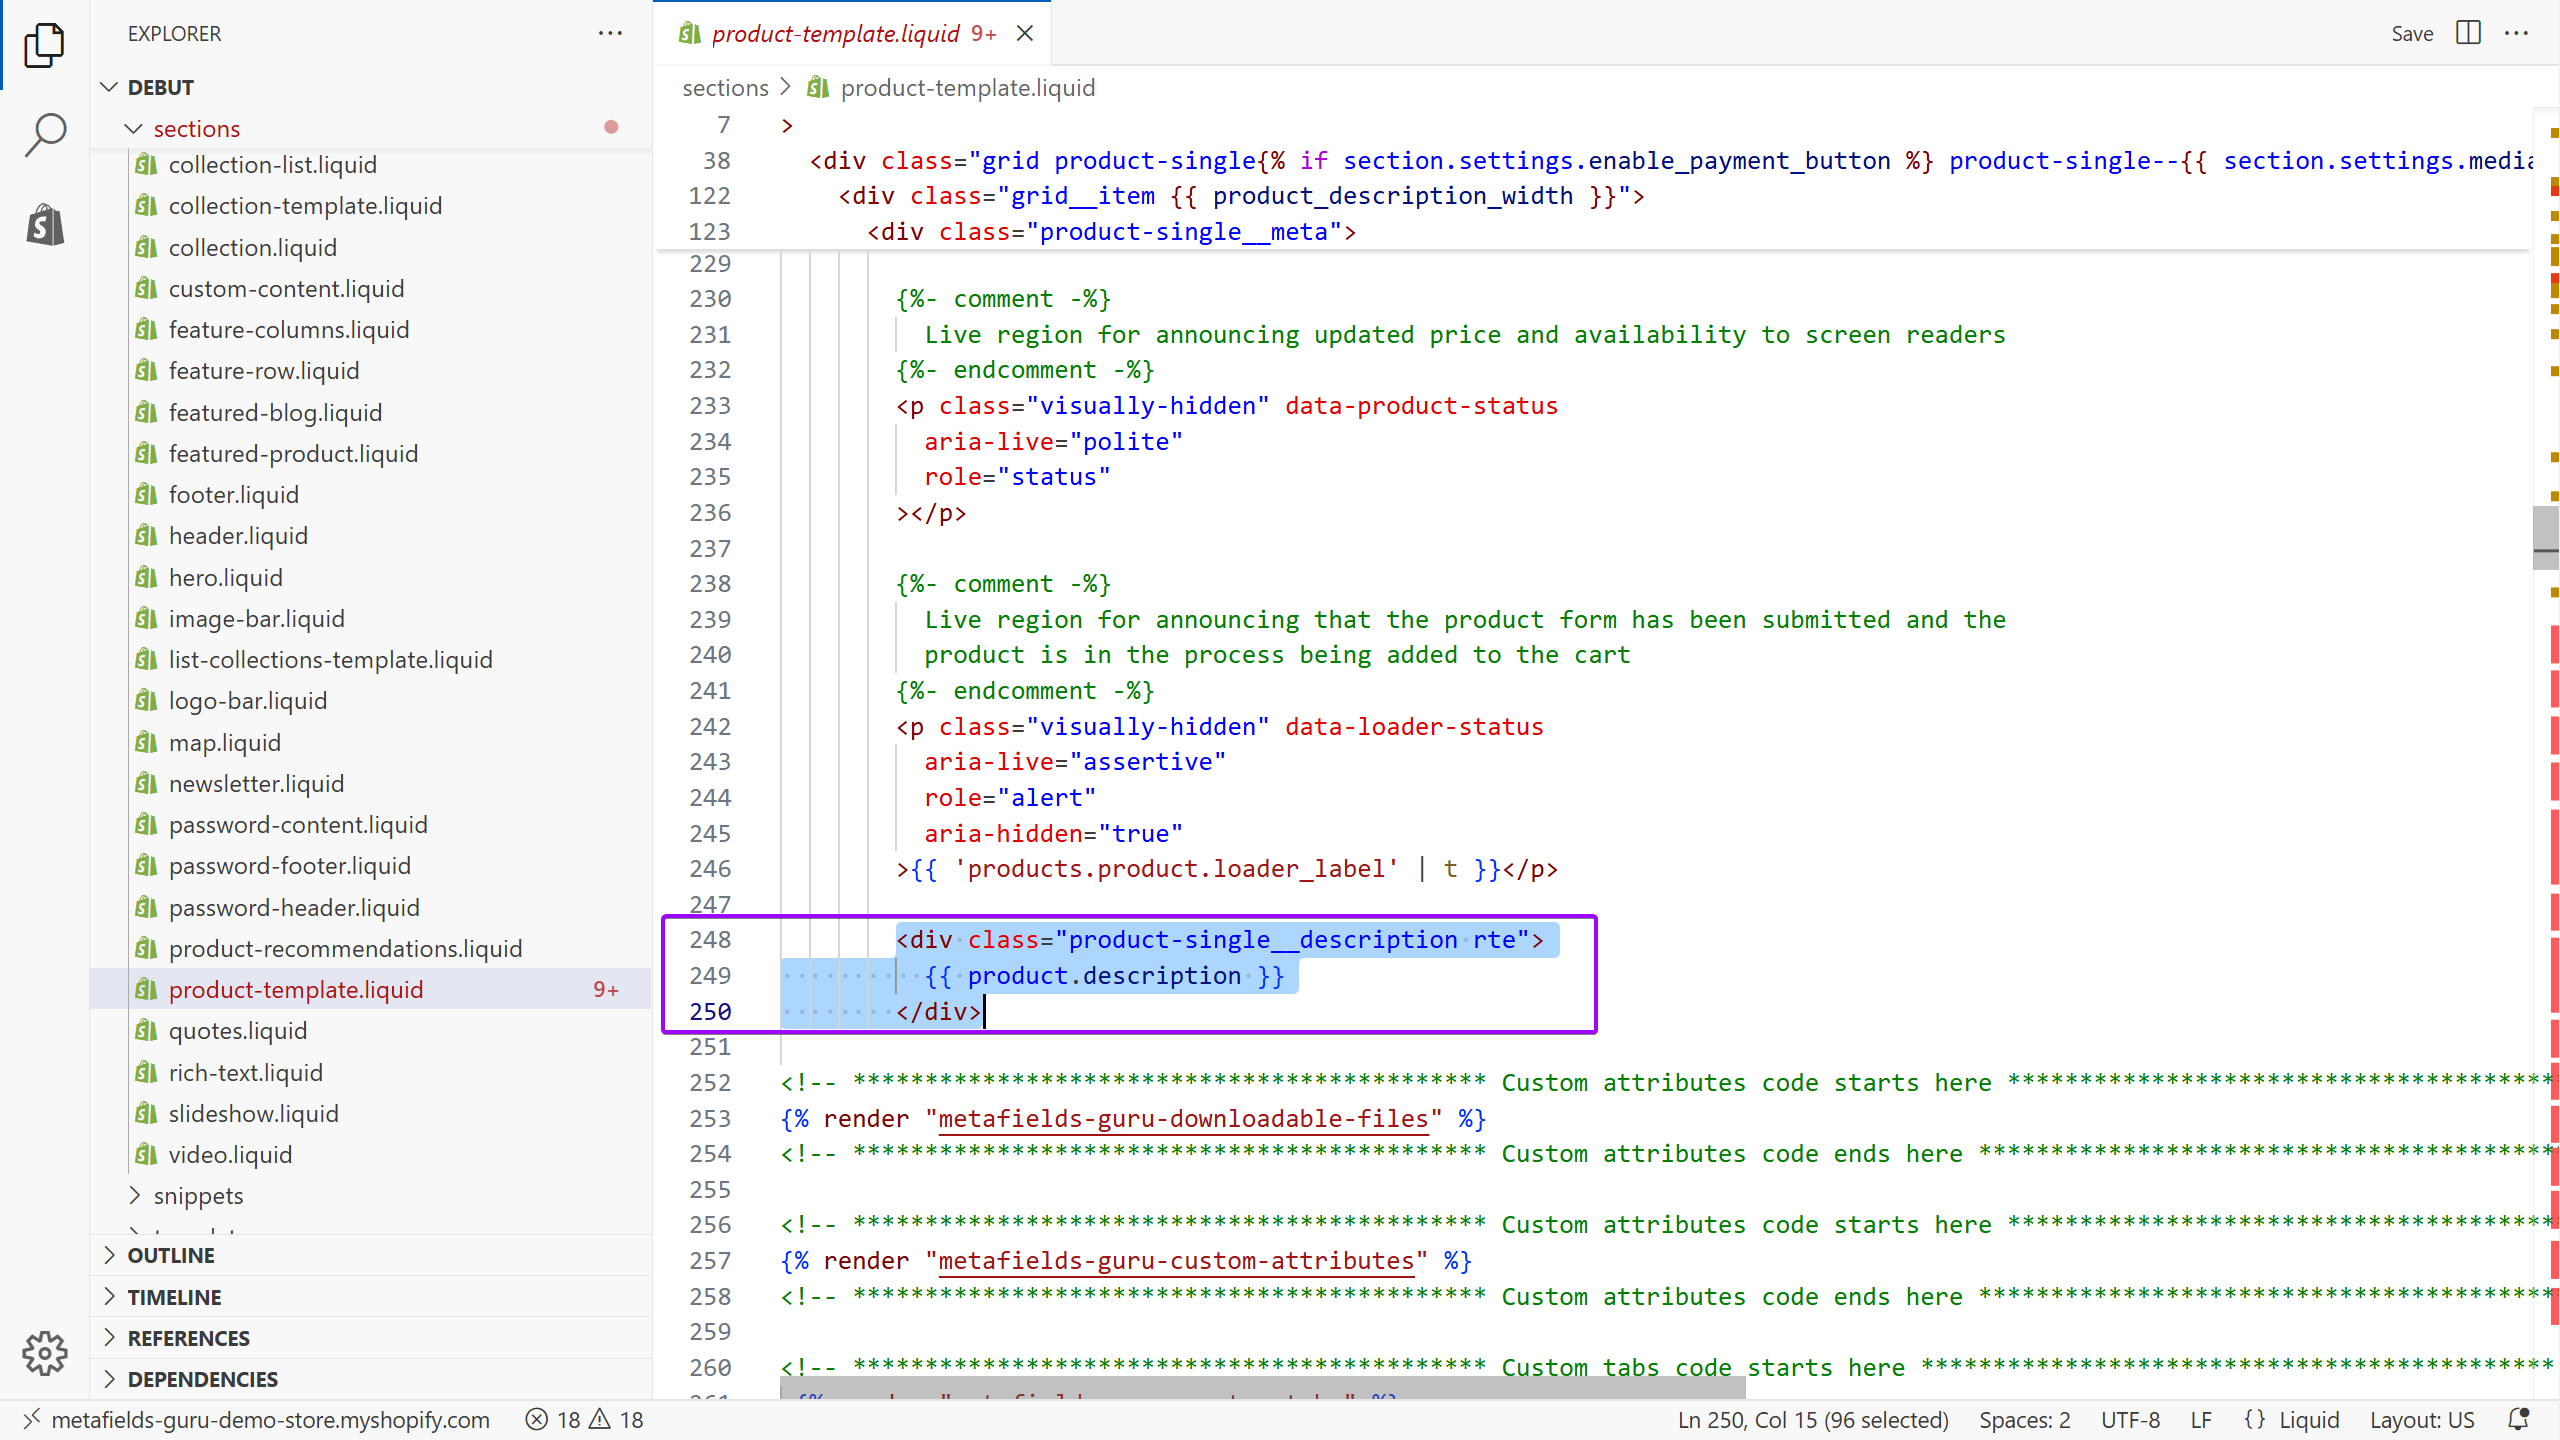Open the Manage gear in the activity bar
The image size is (2560, 1440).
click(x=44, y=1352)
